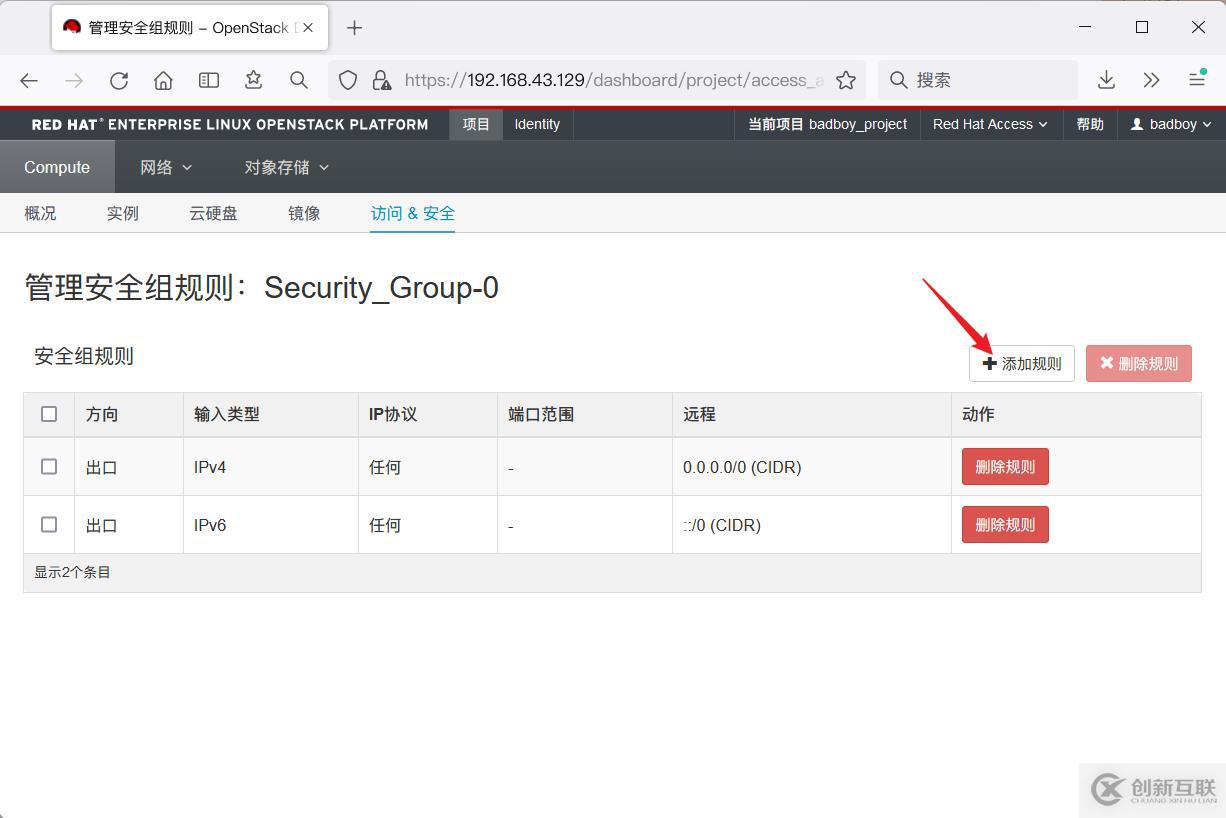1226x818 pixels.
Task: Open the browser hamburger menu
Action: tap(1196, 80)
